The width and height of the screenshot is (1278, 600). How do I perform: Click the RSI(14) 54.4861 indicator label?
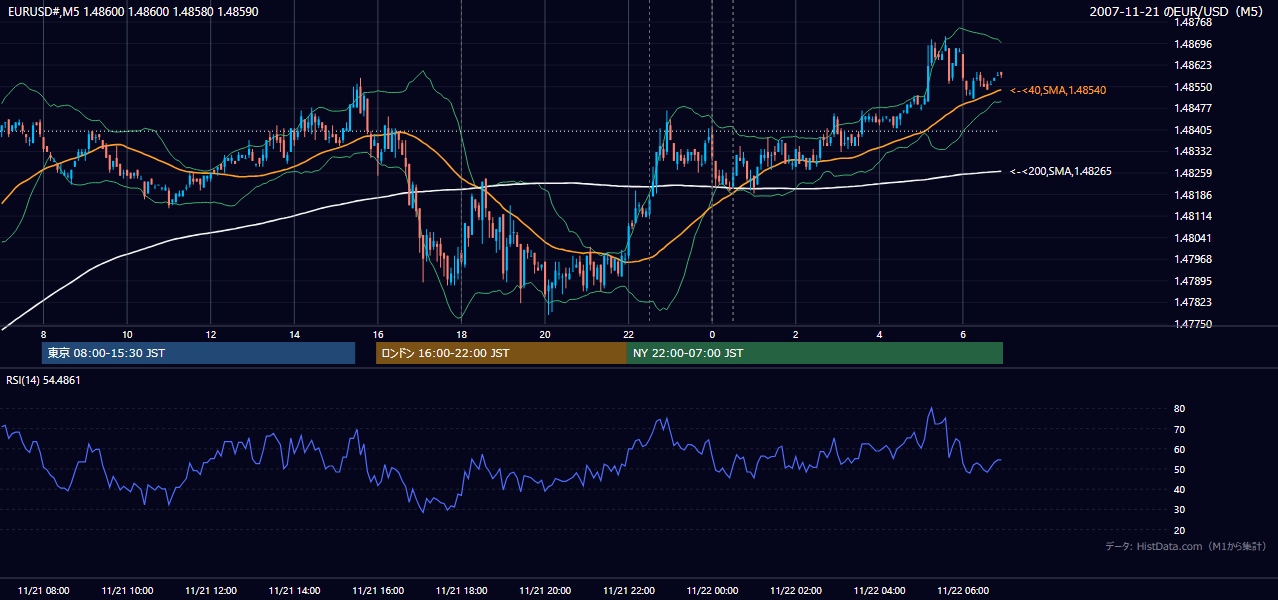(x=43, y=380)
